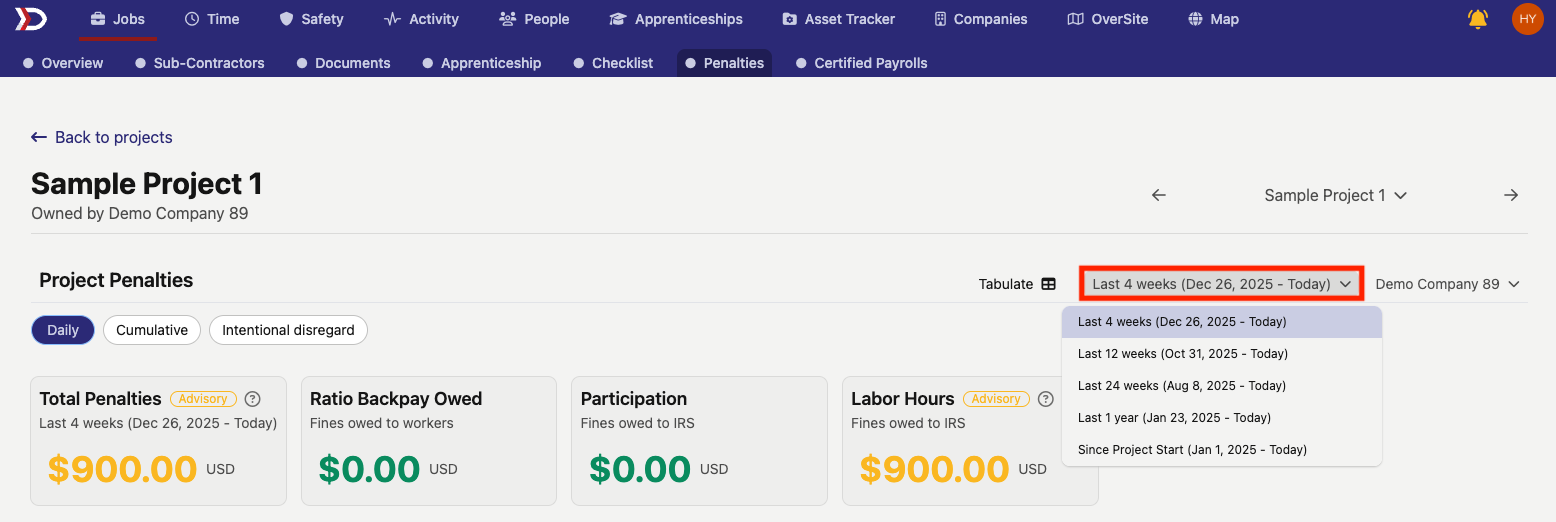The height and width of the screenshot is (522, 1556).
Task: Go to next project with right arrow
Action: (1511, 195)
